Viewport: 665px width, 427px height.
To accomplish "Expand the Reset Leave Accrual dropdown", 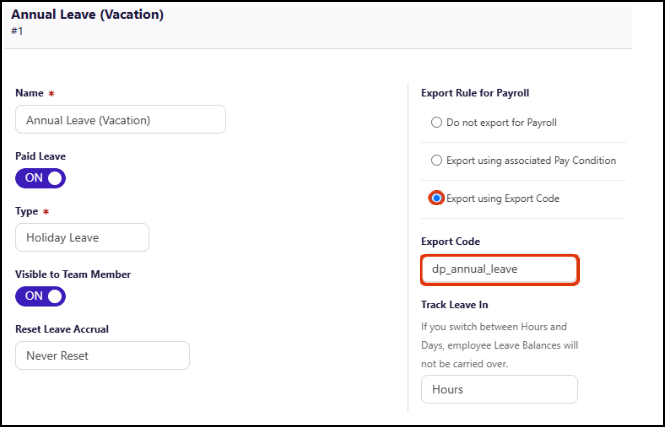I will pos(102,355).
